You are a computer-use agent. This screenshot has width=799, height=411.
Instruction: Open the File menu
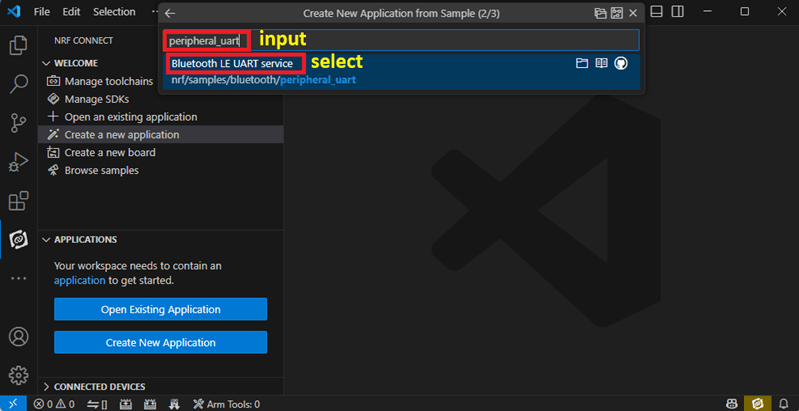pos(42,12)
